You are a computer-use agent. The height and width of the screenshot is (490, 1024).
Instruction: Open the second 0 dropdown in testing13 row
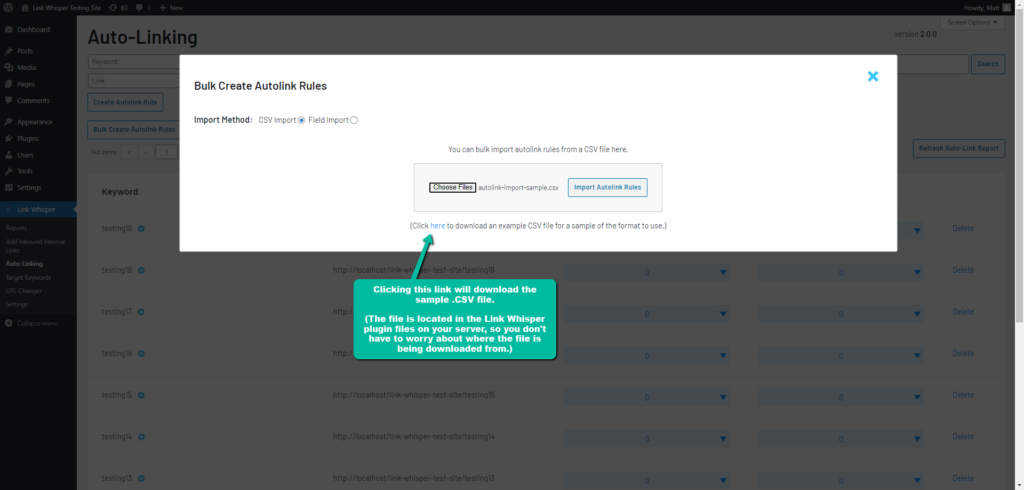click(x=840, y=480)
